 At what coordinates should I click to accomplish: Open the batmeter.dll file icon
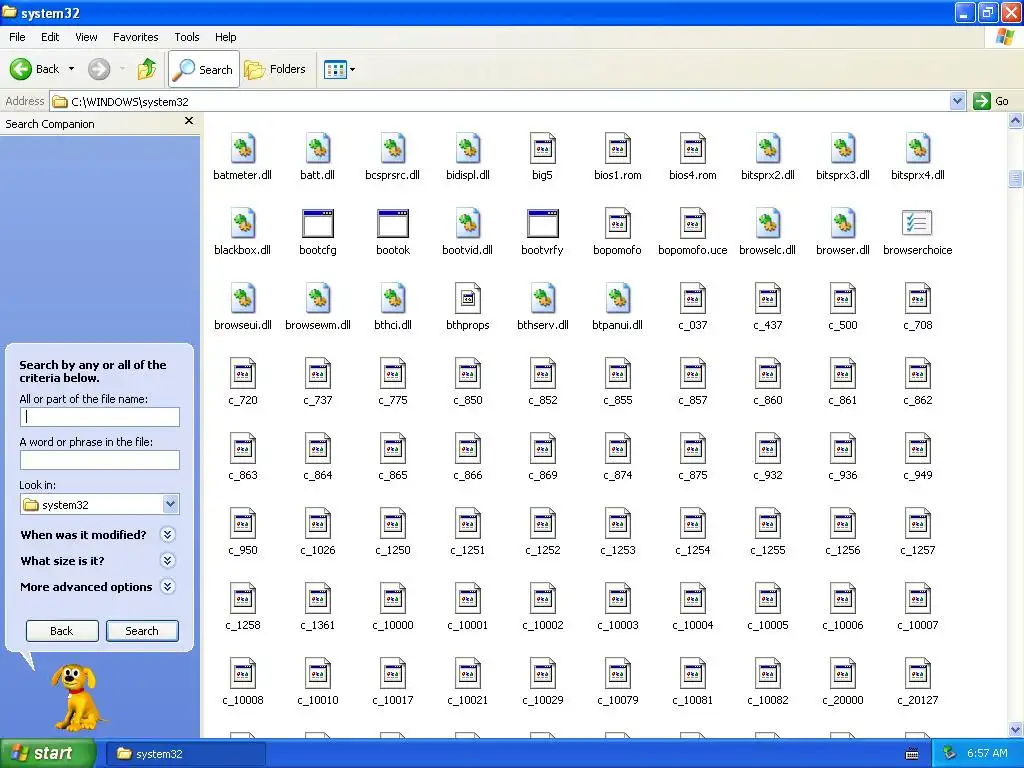[x=242, y=148]
